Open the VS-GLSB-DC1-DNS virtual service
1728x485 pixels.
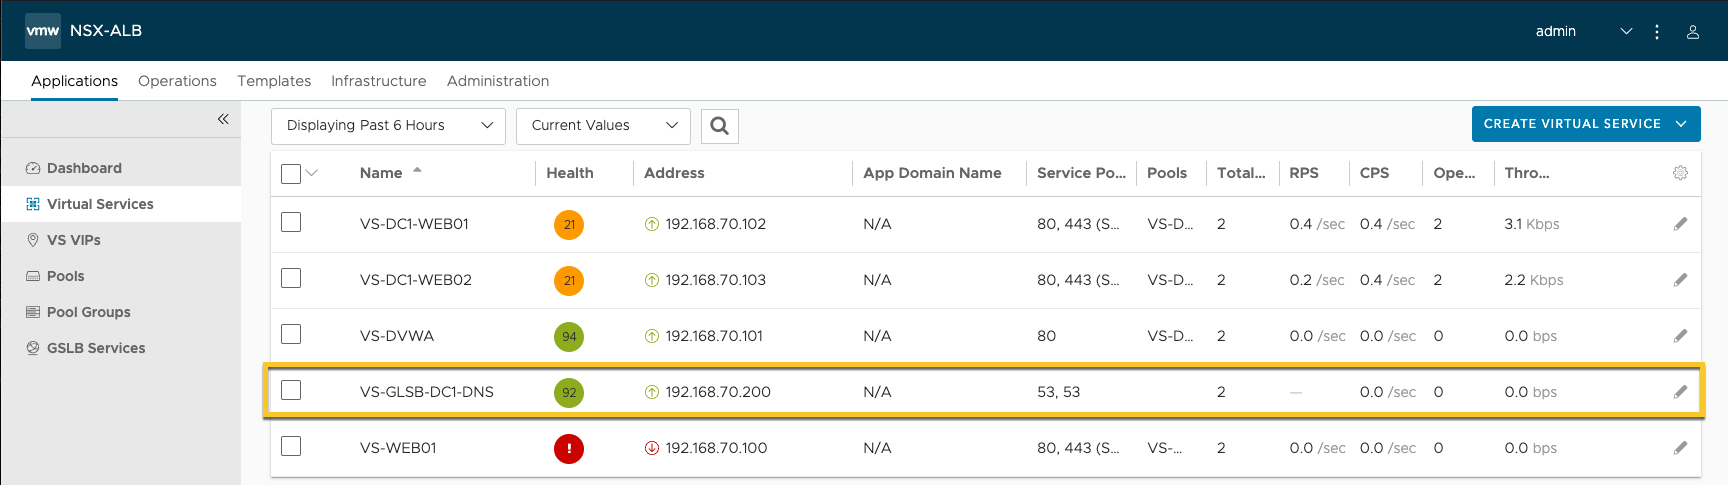click(x=427, y=392)
